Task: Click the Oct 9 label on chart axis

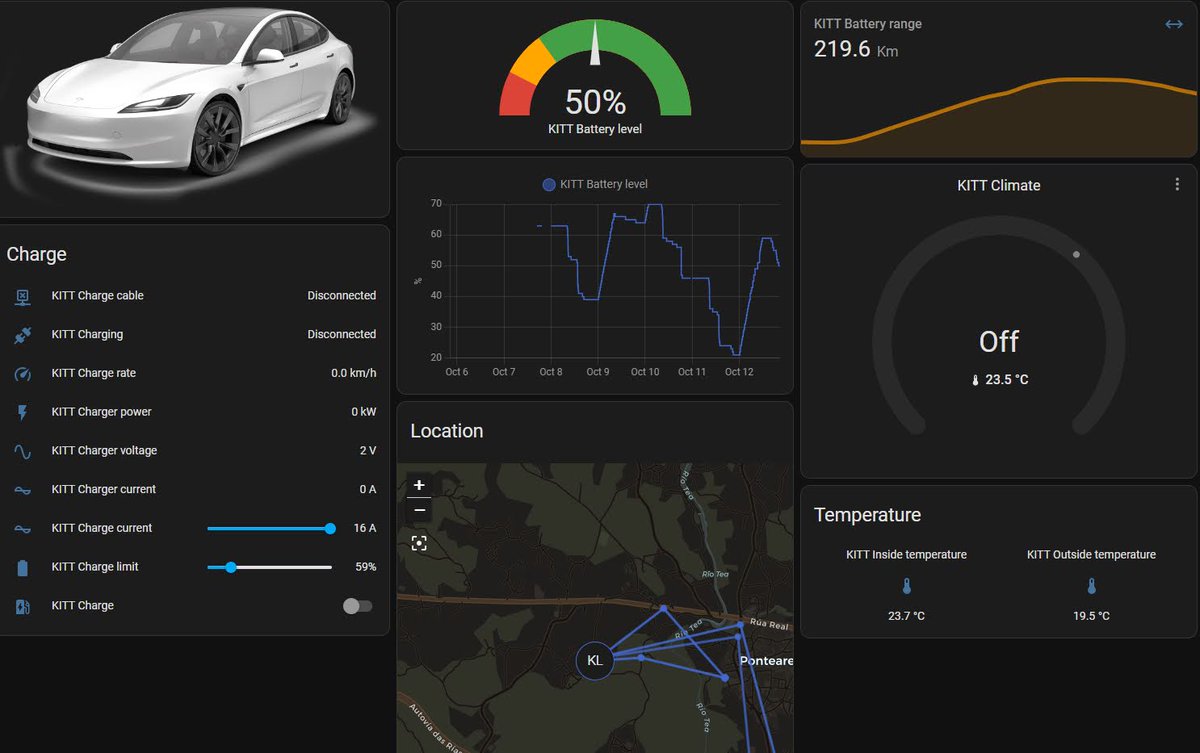Action: coord(597,372)
